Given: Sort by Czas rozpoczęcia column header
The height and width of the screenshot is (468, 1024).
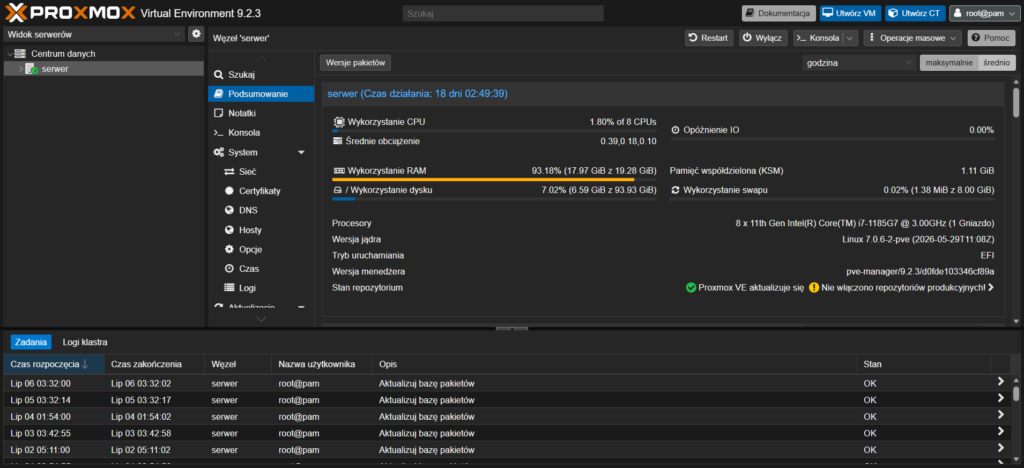Looking at the screenshot, I should 54,364.
